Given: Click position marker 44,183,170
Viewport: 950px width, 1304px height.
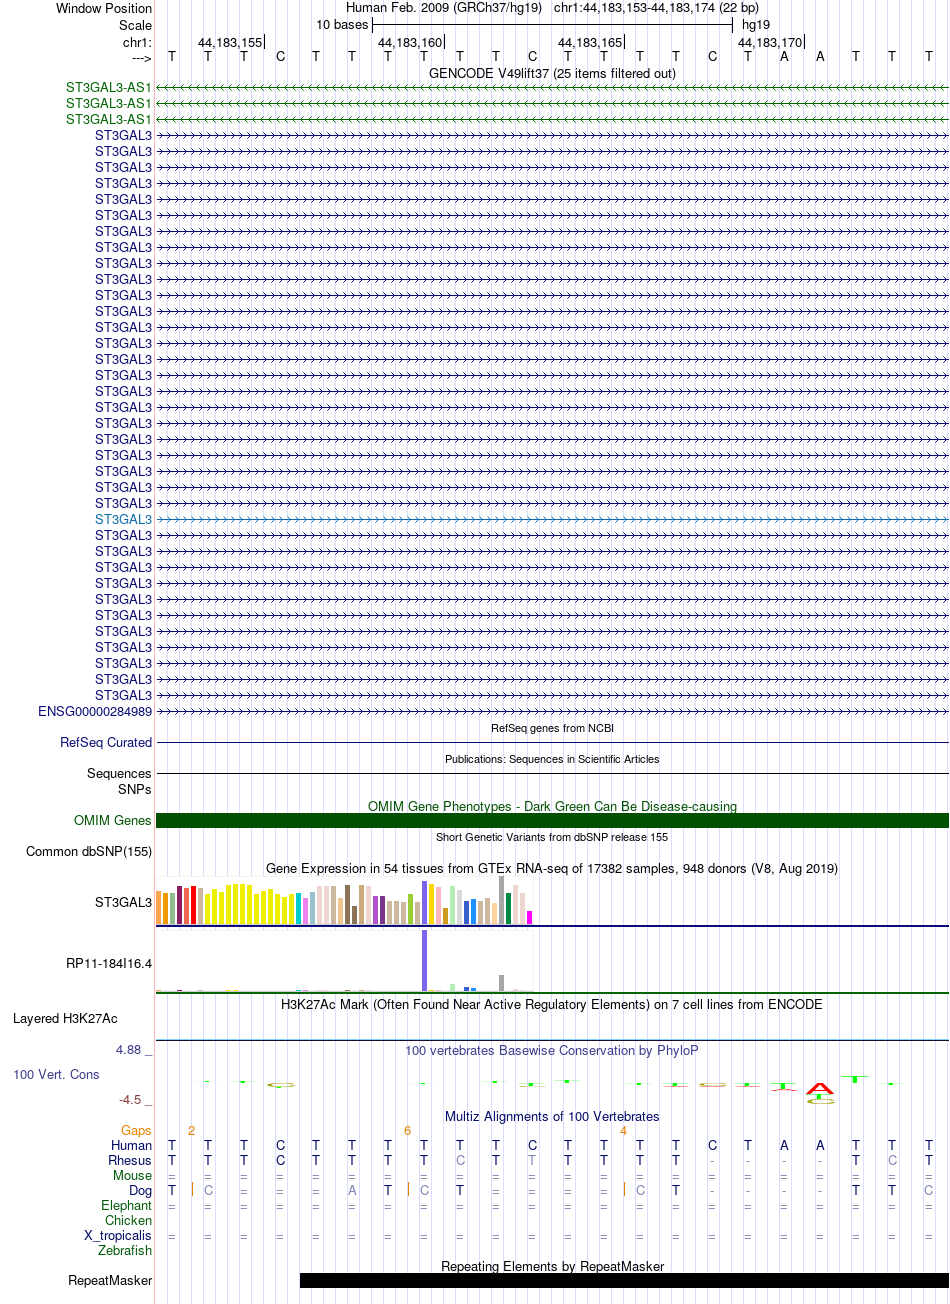Looking at the screenshot, I should coord(770,42).
